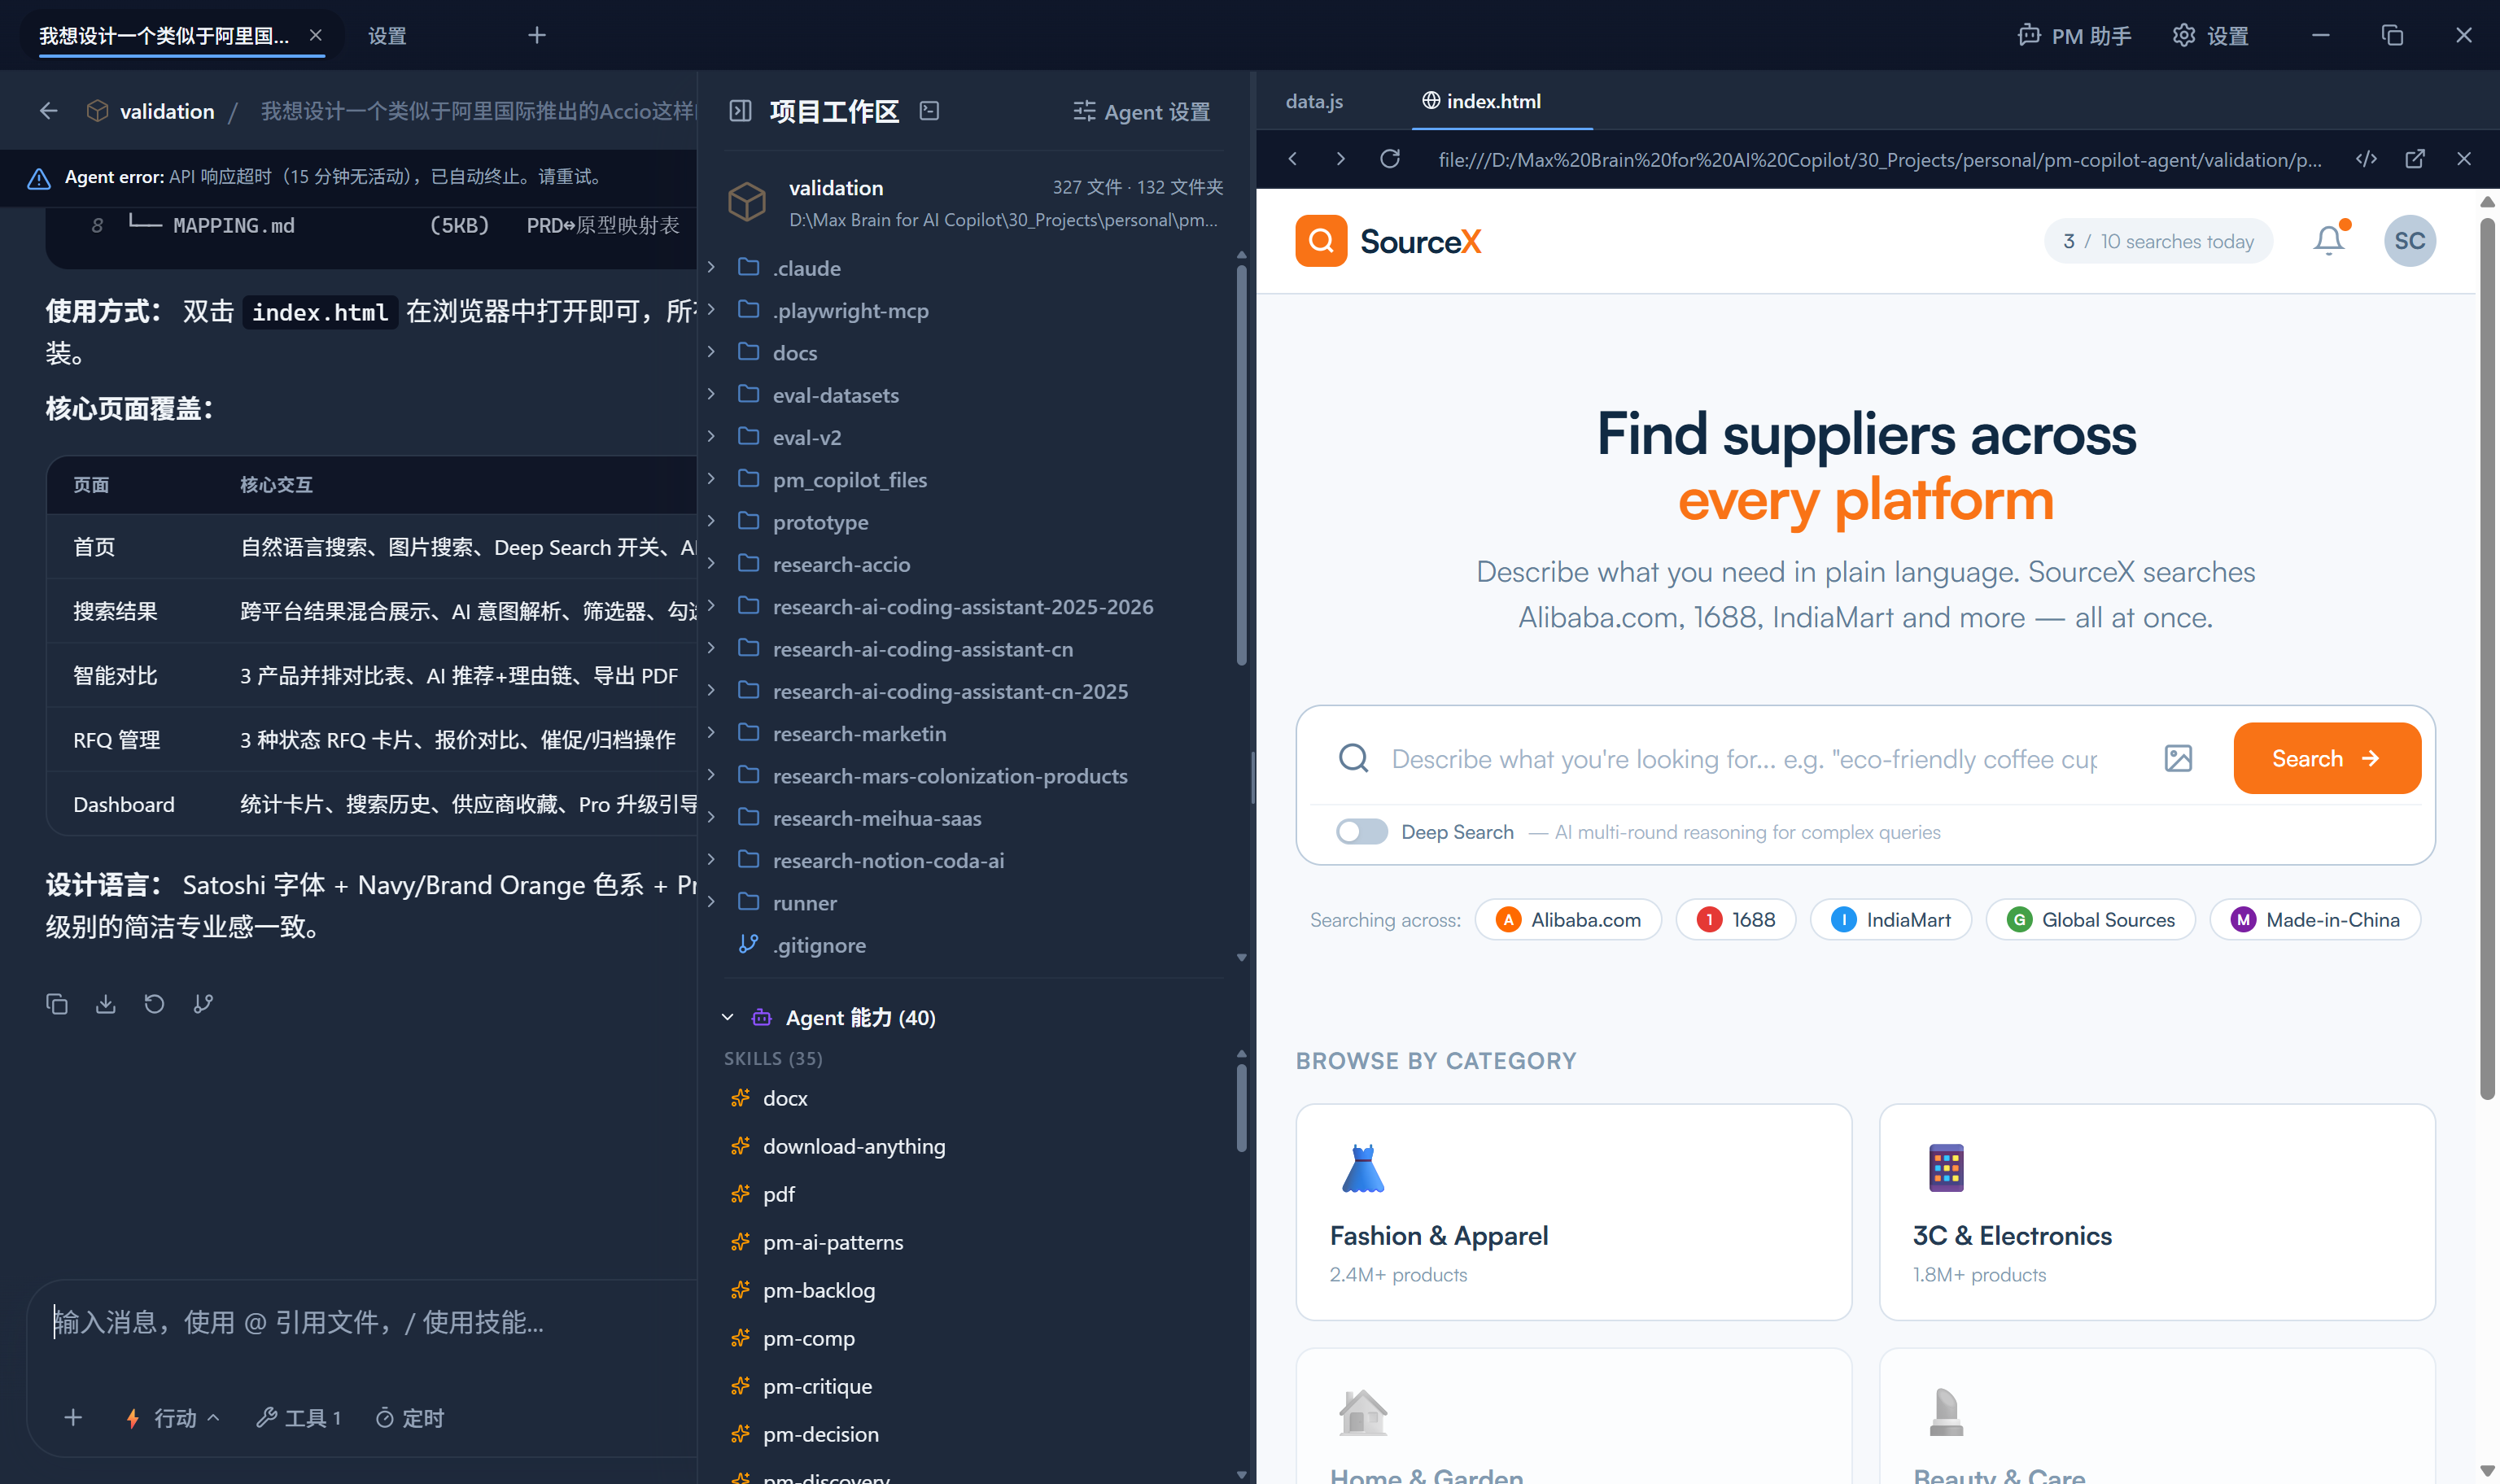
Task: Open preview in external window icon
Action: [2415, 159]
